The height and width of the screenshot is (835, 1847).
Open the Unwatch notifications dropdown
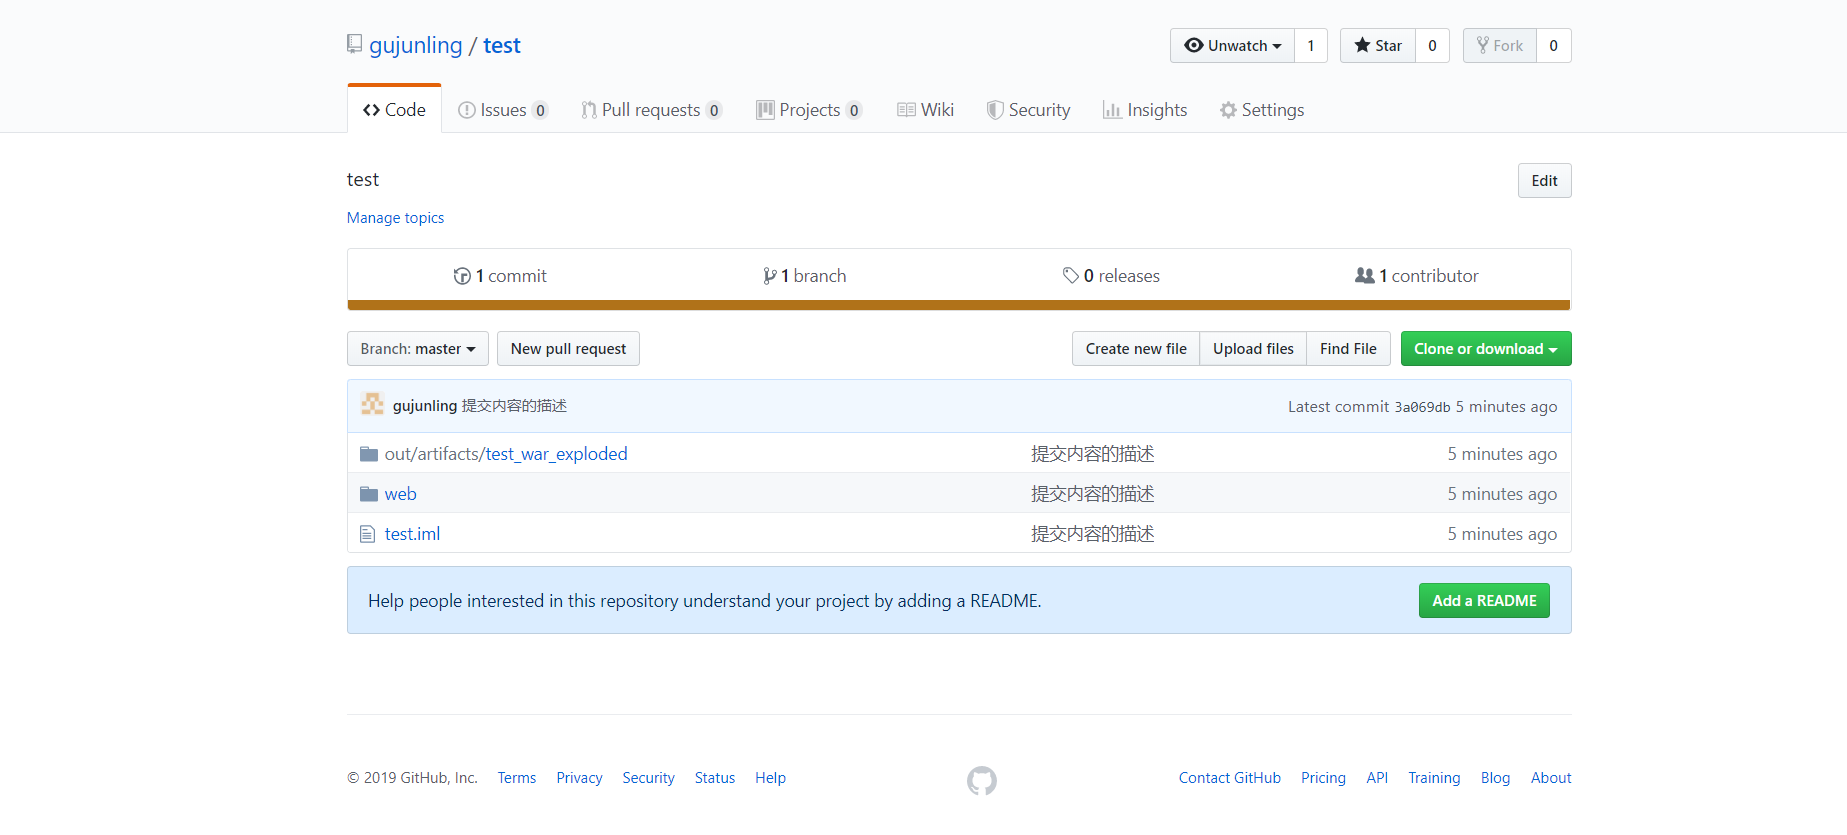pos(1232,46)
